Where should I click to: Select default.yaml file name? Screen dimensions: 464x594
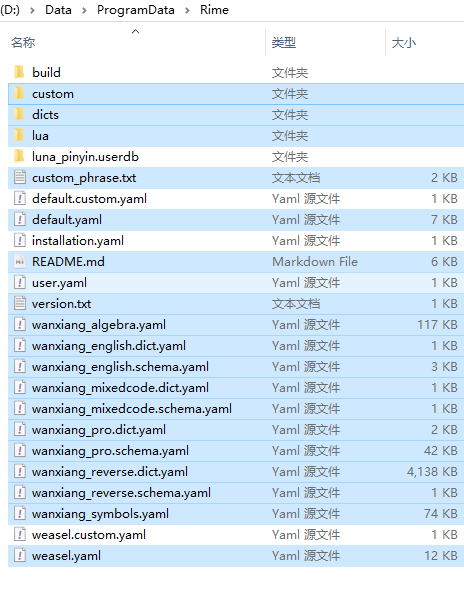pyautogui.click(x=67, y=220)
